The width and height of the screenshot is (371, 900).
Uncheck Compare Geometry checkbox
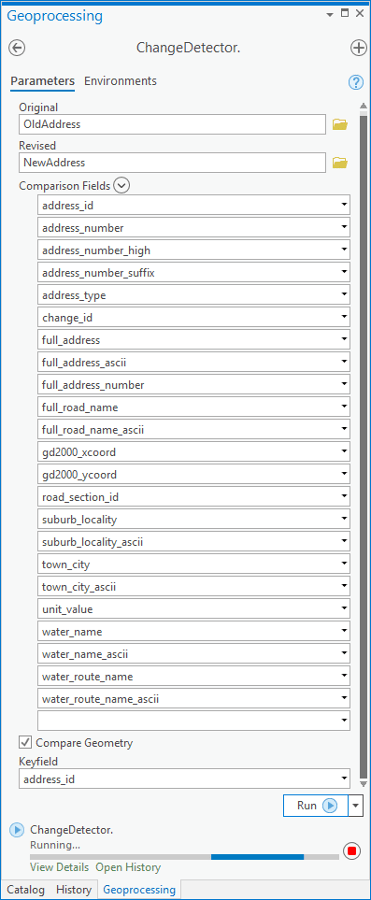[25, 742]
